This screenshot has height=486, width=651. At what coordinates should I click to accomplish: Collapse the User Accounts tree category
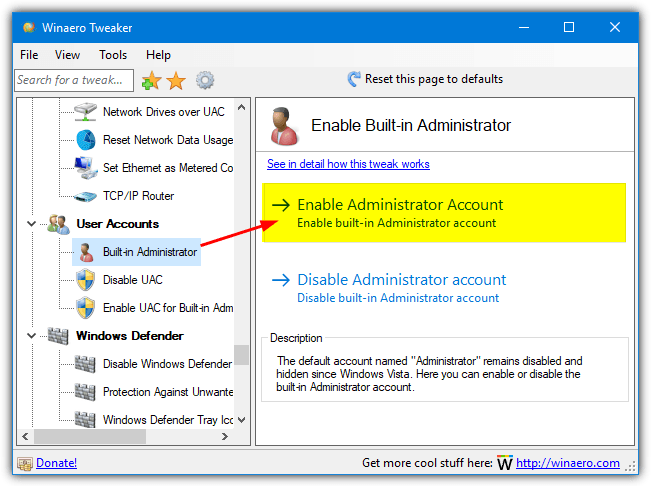32,224
